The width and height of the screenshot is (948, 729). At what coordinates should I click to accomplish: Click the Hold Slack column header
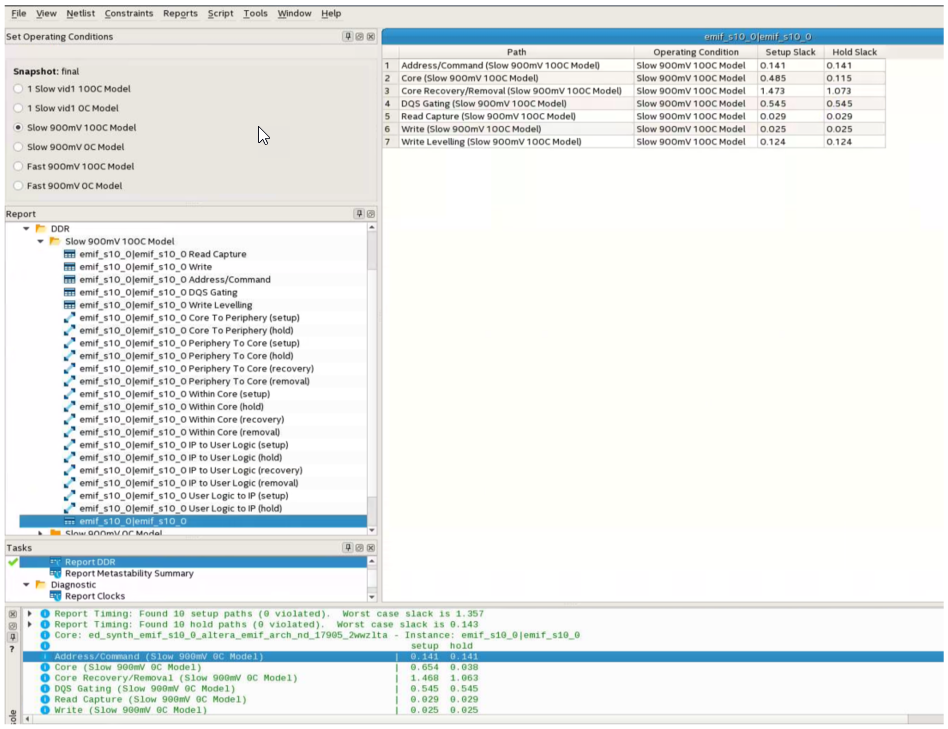pyautogui.click(x=854, y=52)
